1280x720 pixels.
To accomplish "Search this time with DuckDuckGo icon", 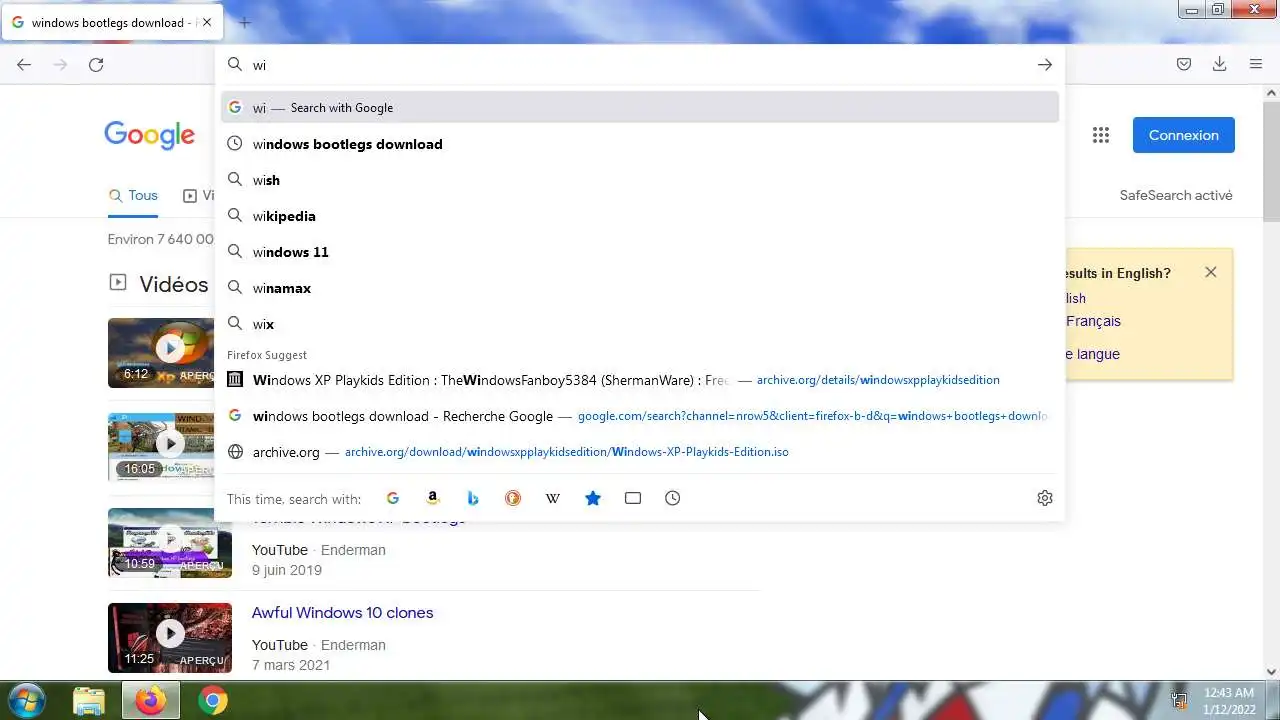I will click(513, 498).
